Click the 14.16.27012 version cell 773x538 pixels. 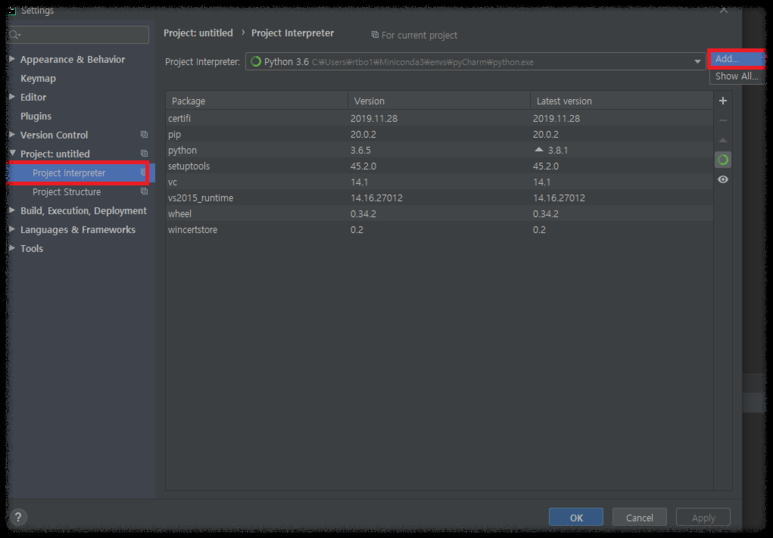[376, 198]
